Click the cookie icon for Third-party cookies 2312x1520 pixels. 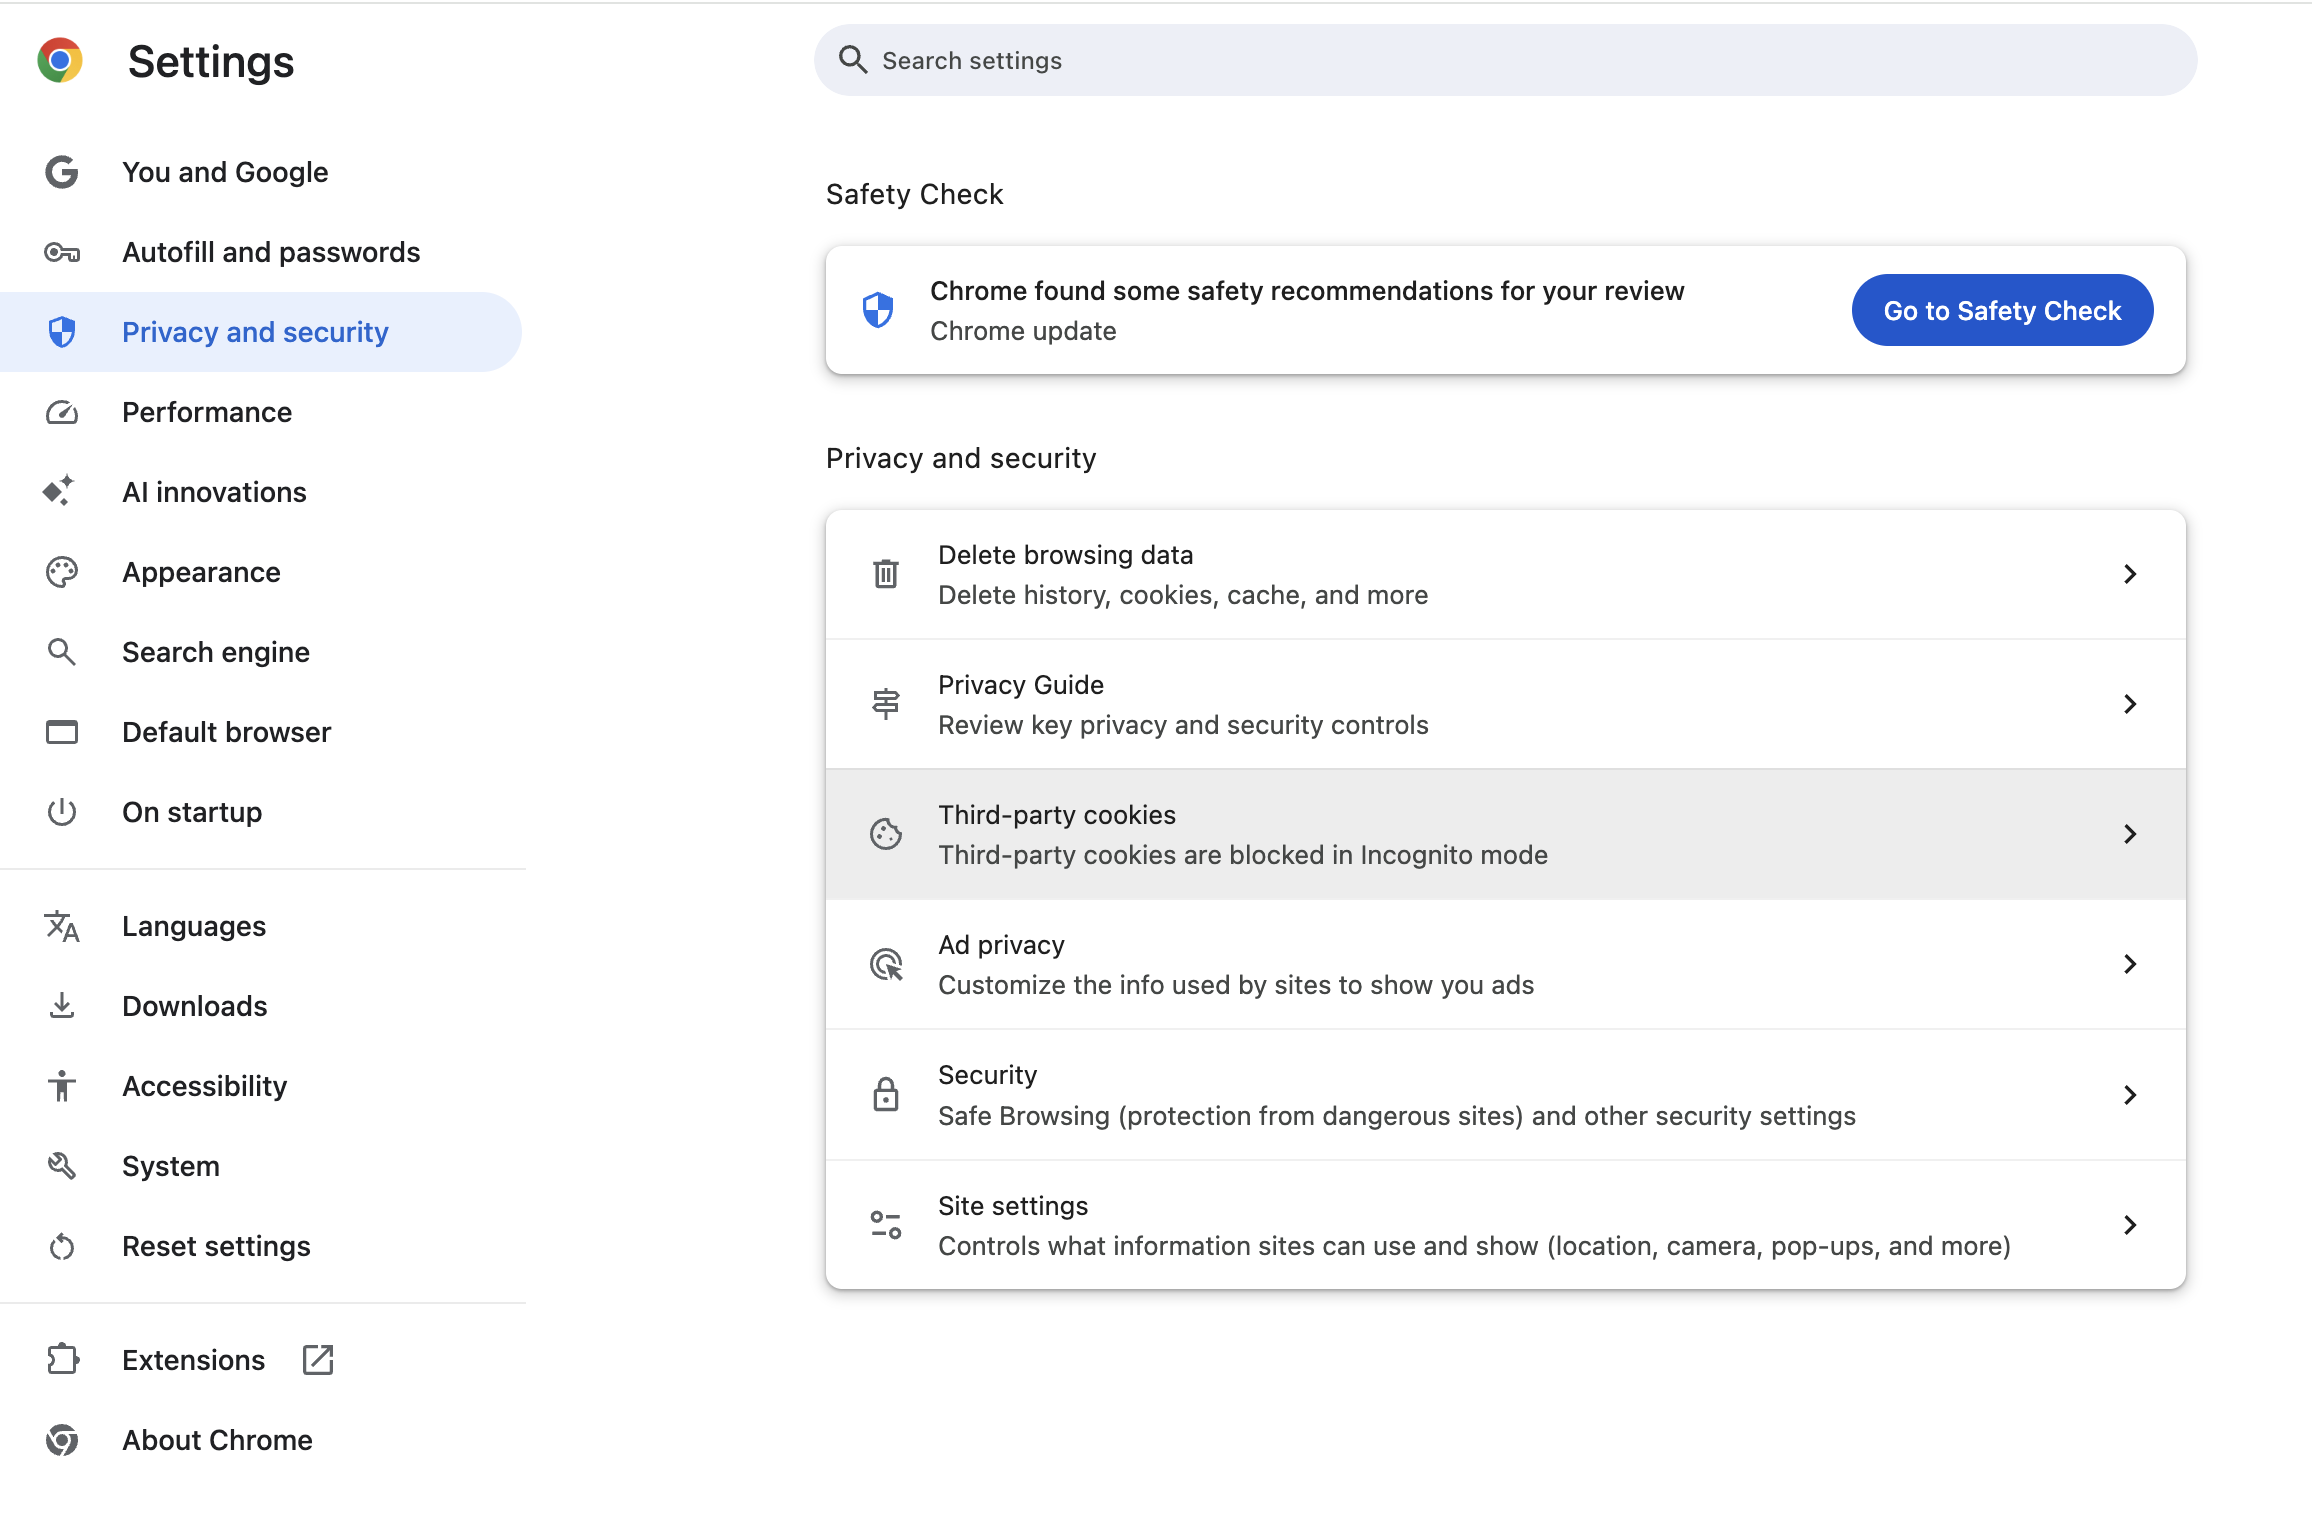[x=886, y=834]
